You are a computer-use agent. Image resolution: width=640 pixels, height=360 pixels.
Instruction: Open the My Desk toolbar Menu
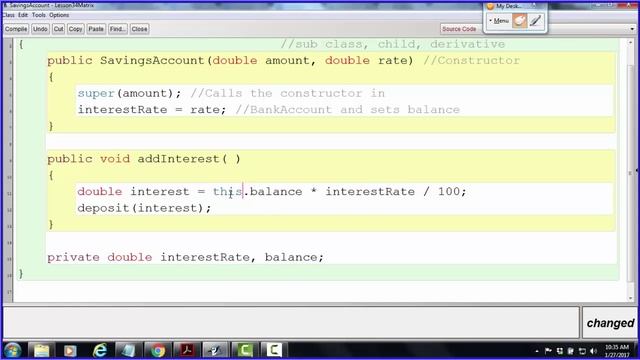click(x=499, y=21)
